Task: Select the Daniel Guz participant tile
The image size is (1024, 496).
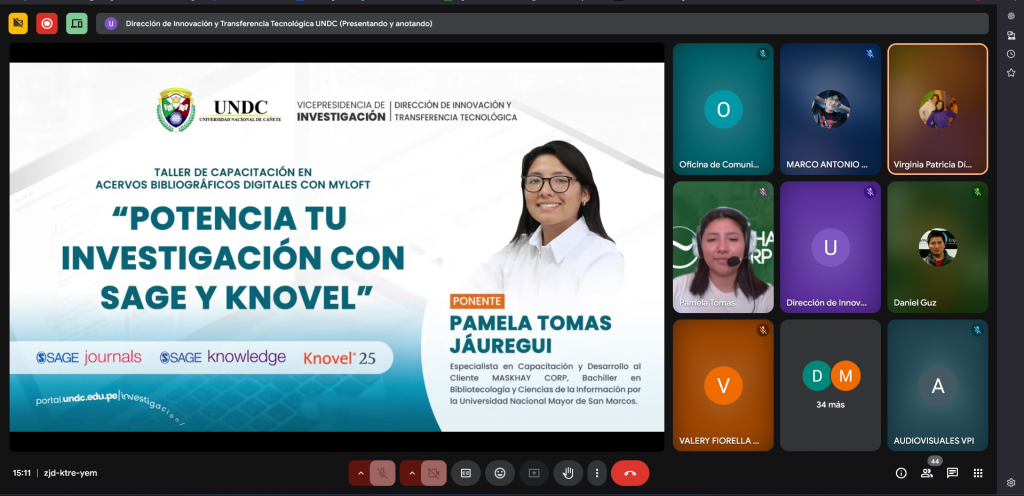Action: coord(937,247)
